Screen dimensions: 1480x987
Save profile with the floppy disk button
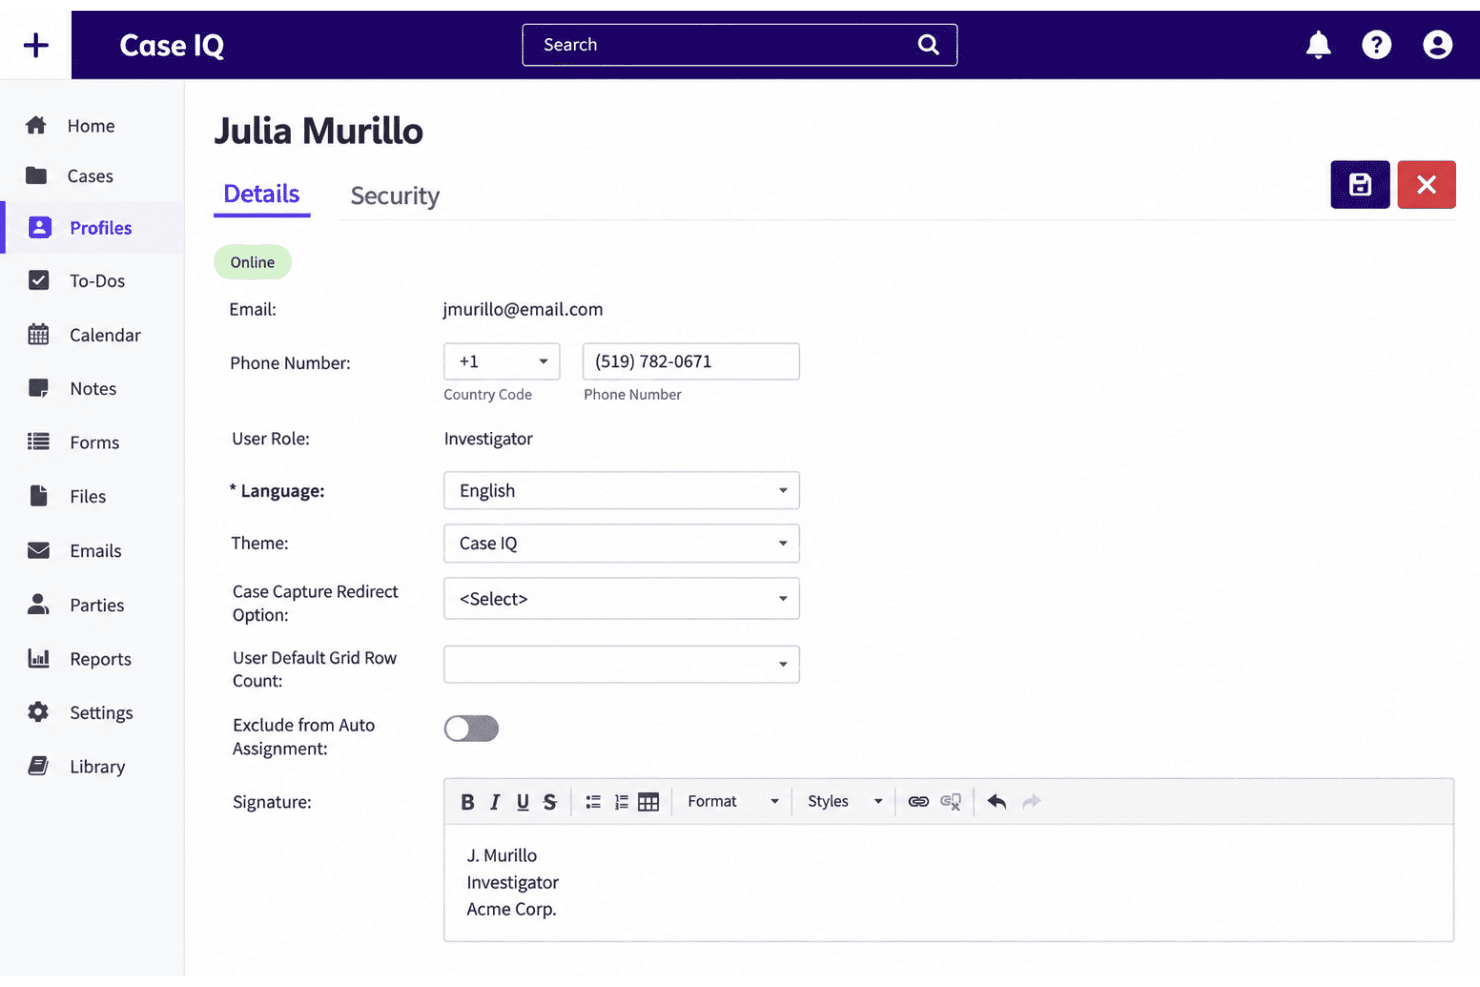point(1360,185)
